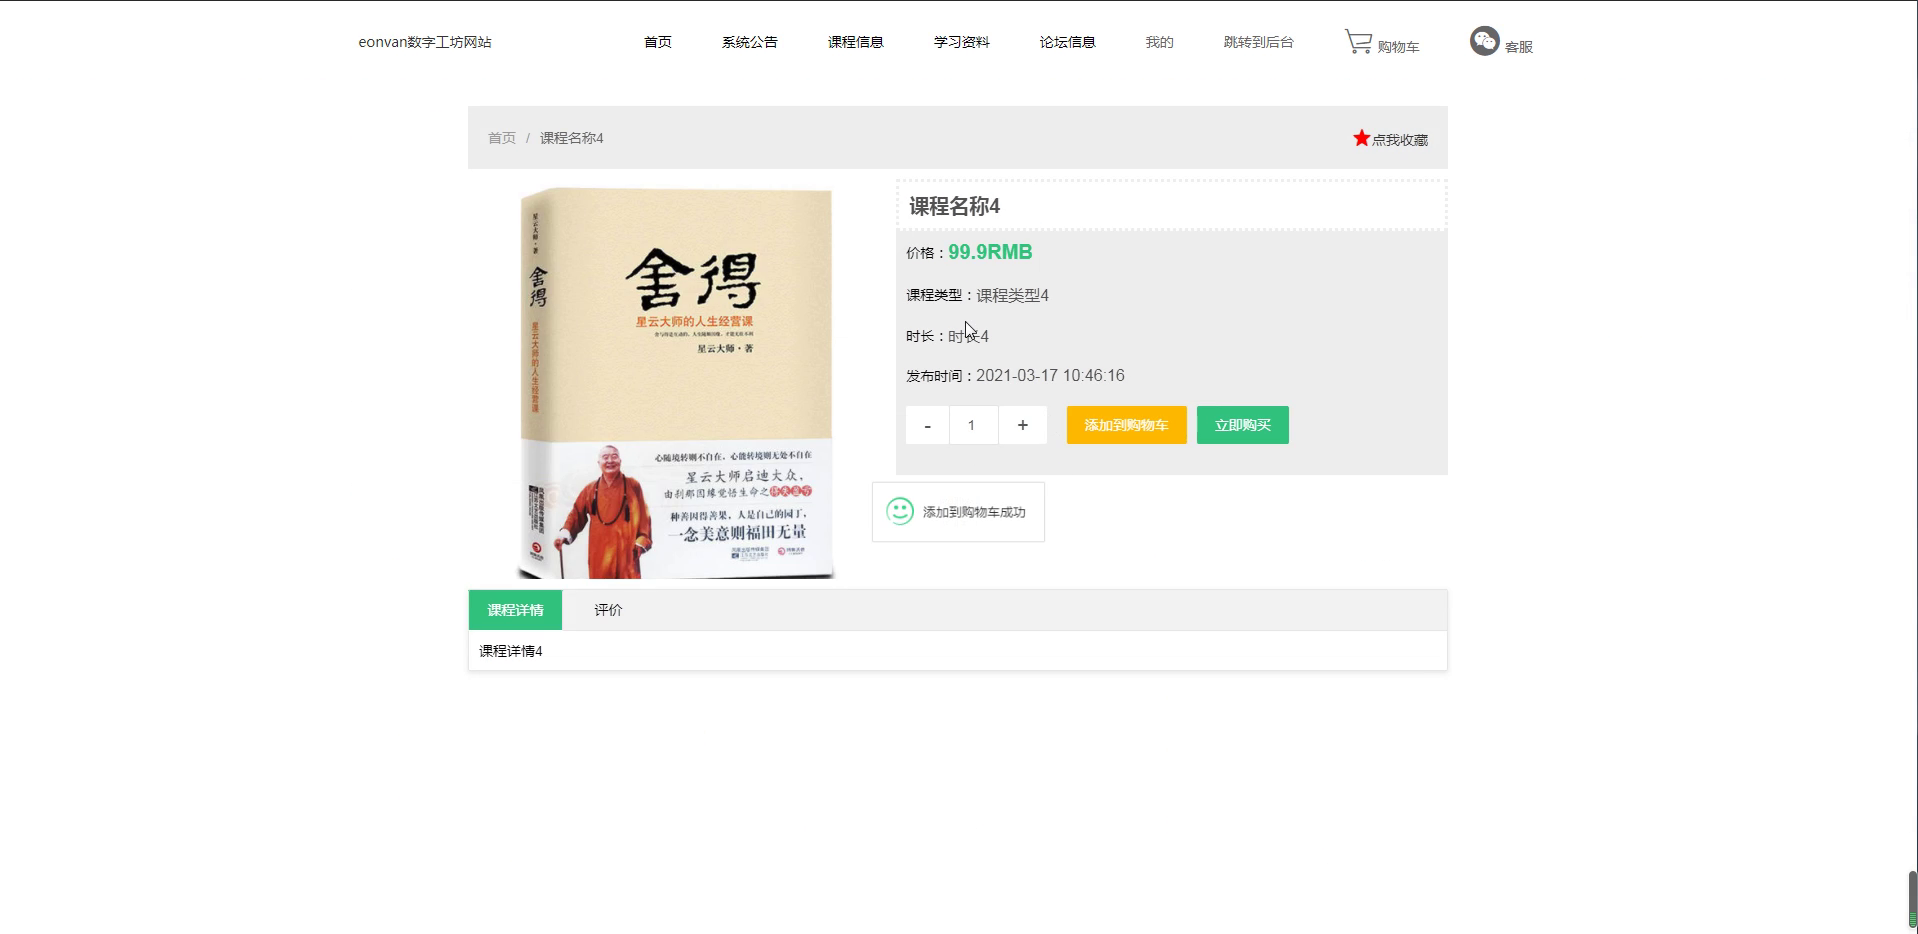Open 论坛信息 menu item
1918x934 pixels.
pyautogui.click(x=1067, y=42)
